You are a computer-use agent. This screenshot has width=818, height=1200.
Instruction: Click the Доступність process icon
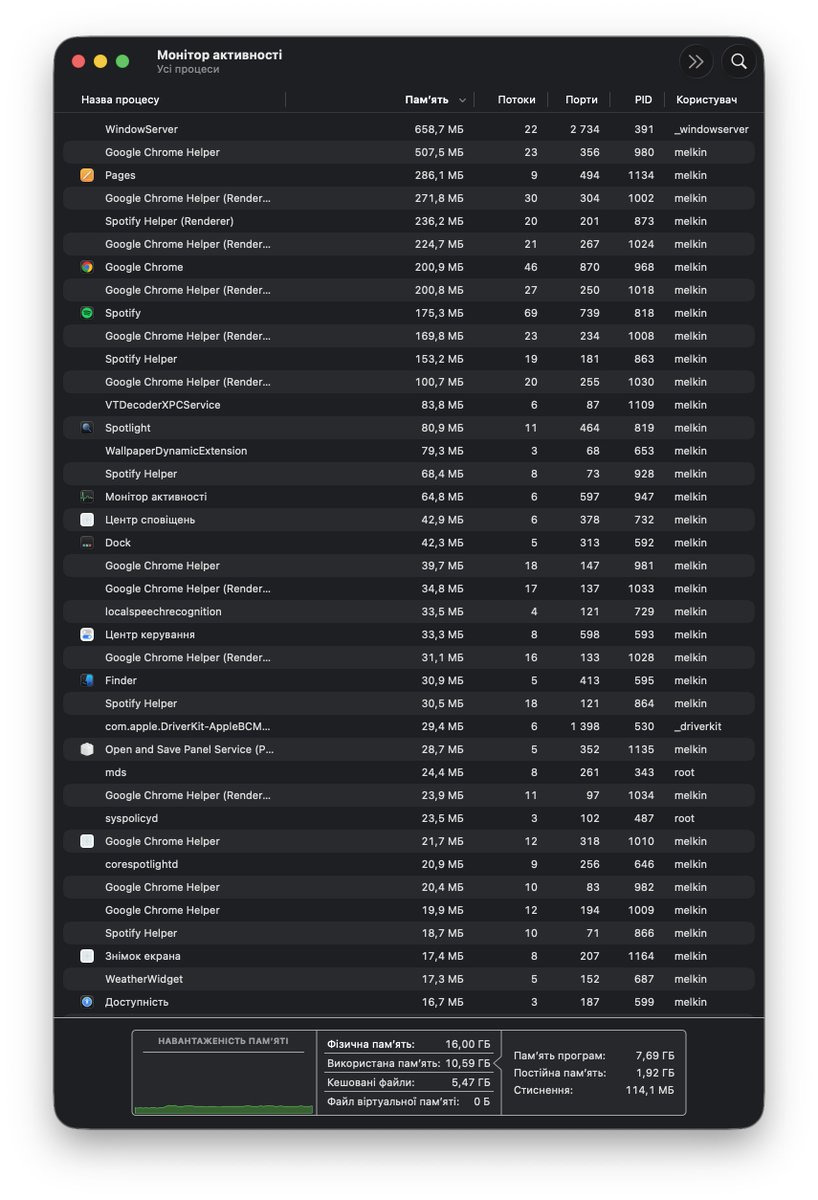tap(87, 1002)
